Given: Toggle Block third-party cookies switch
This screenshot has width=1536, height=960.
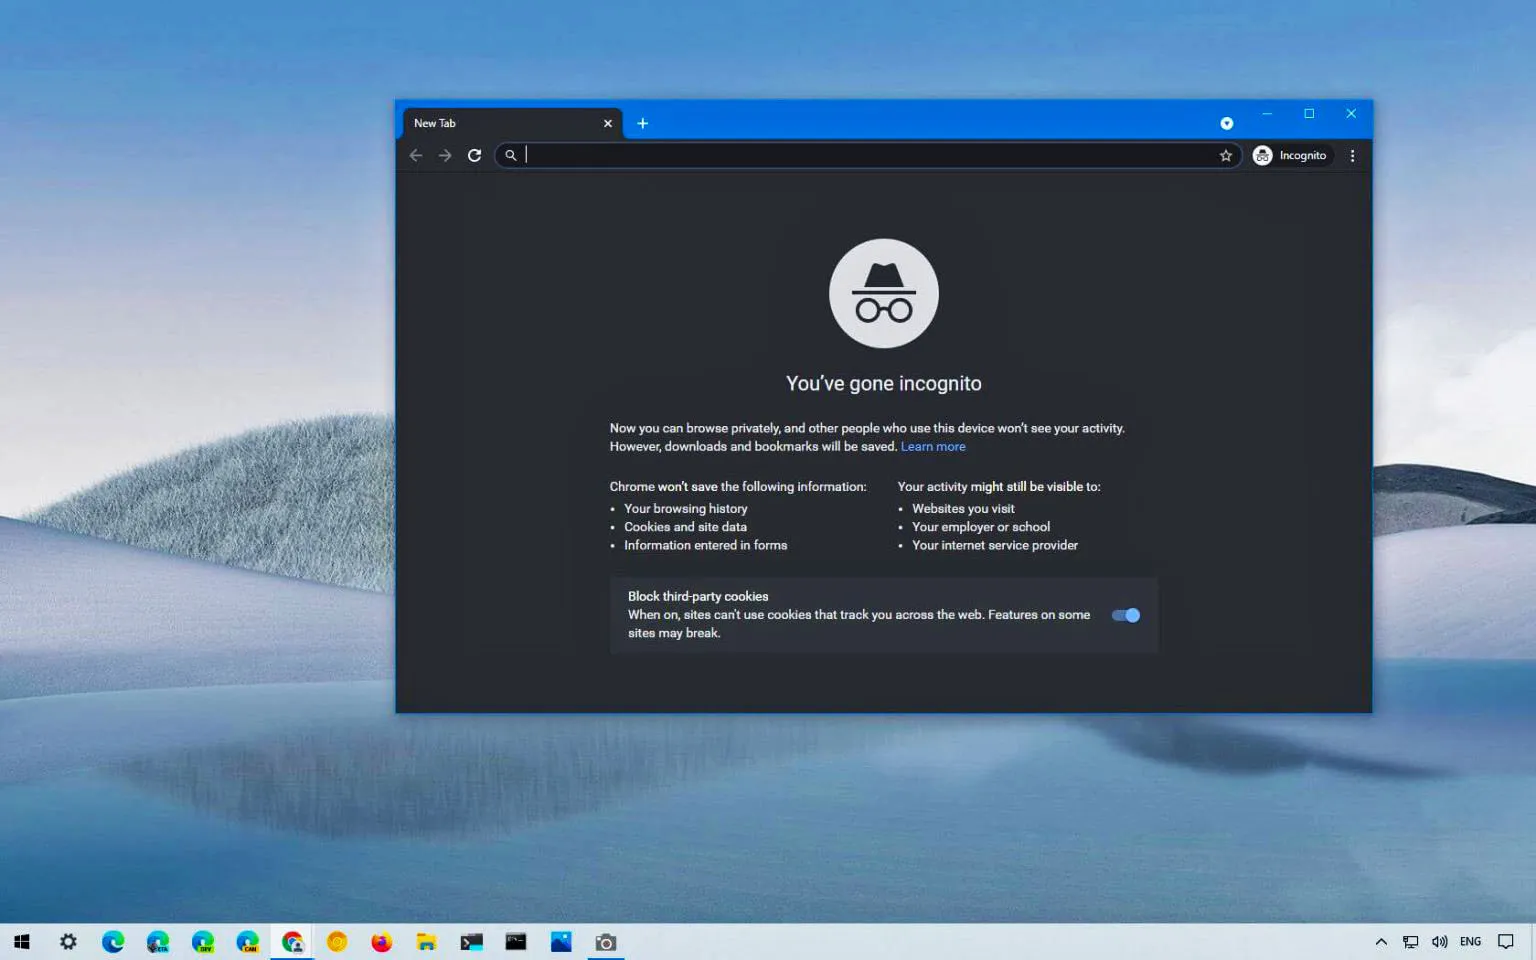Looking at the screenshot, I should pos(1126,615).
